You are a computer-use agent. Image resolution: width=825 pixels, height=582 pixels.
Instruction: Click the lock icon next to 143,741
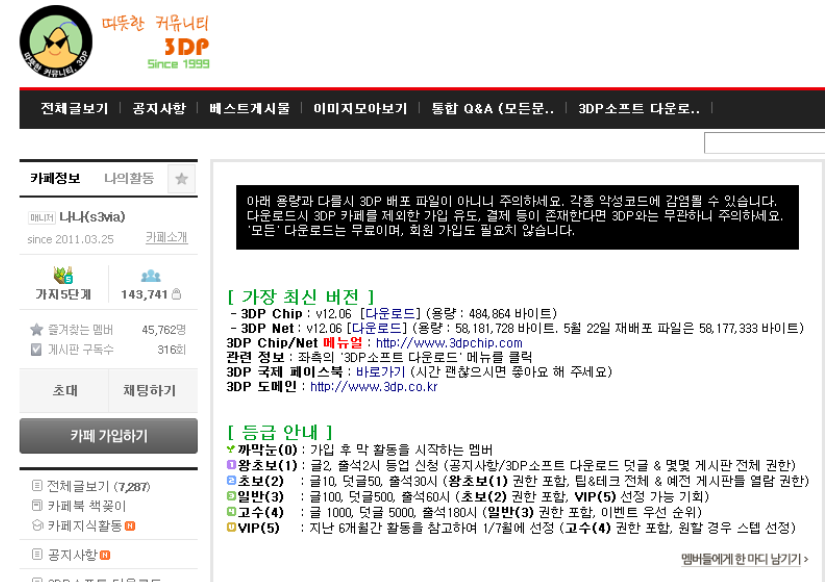(176, 294)
